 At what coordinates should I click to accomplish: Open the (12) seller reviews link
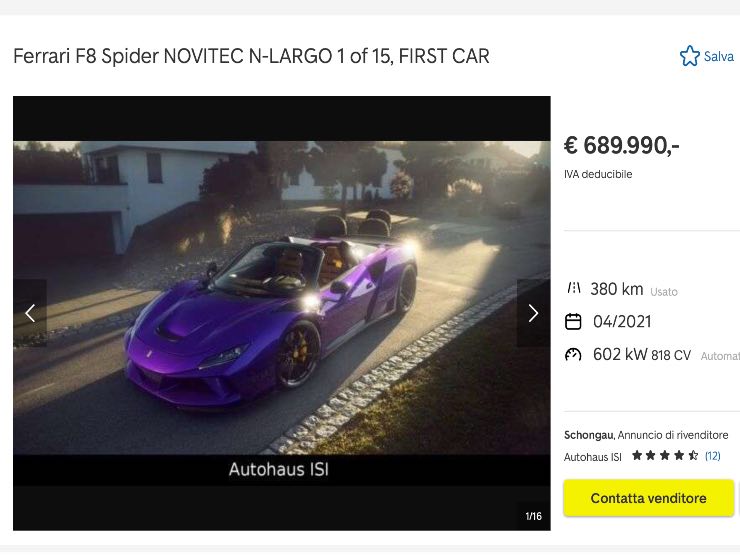(713, 455)
